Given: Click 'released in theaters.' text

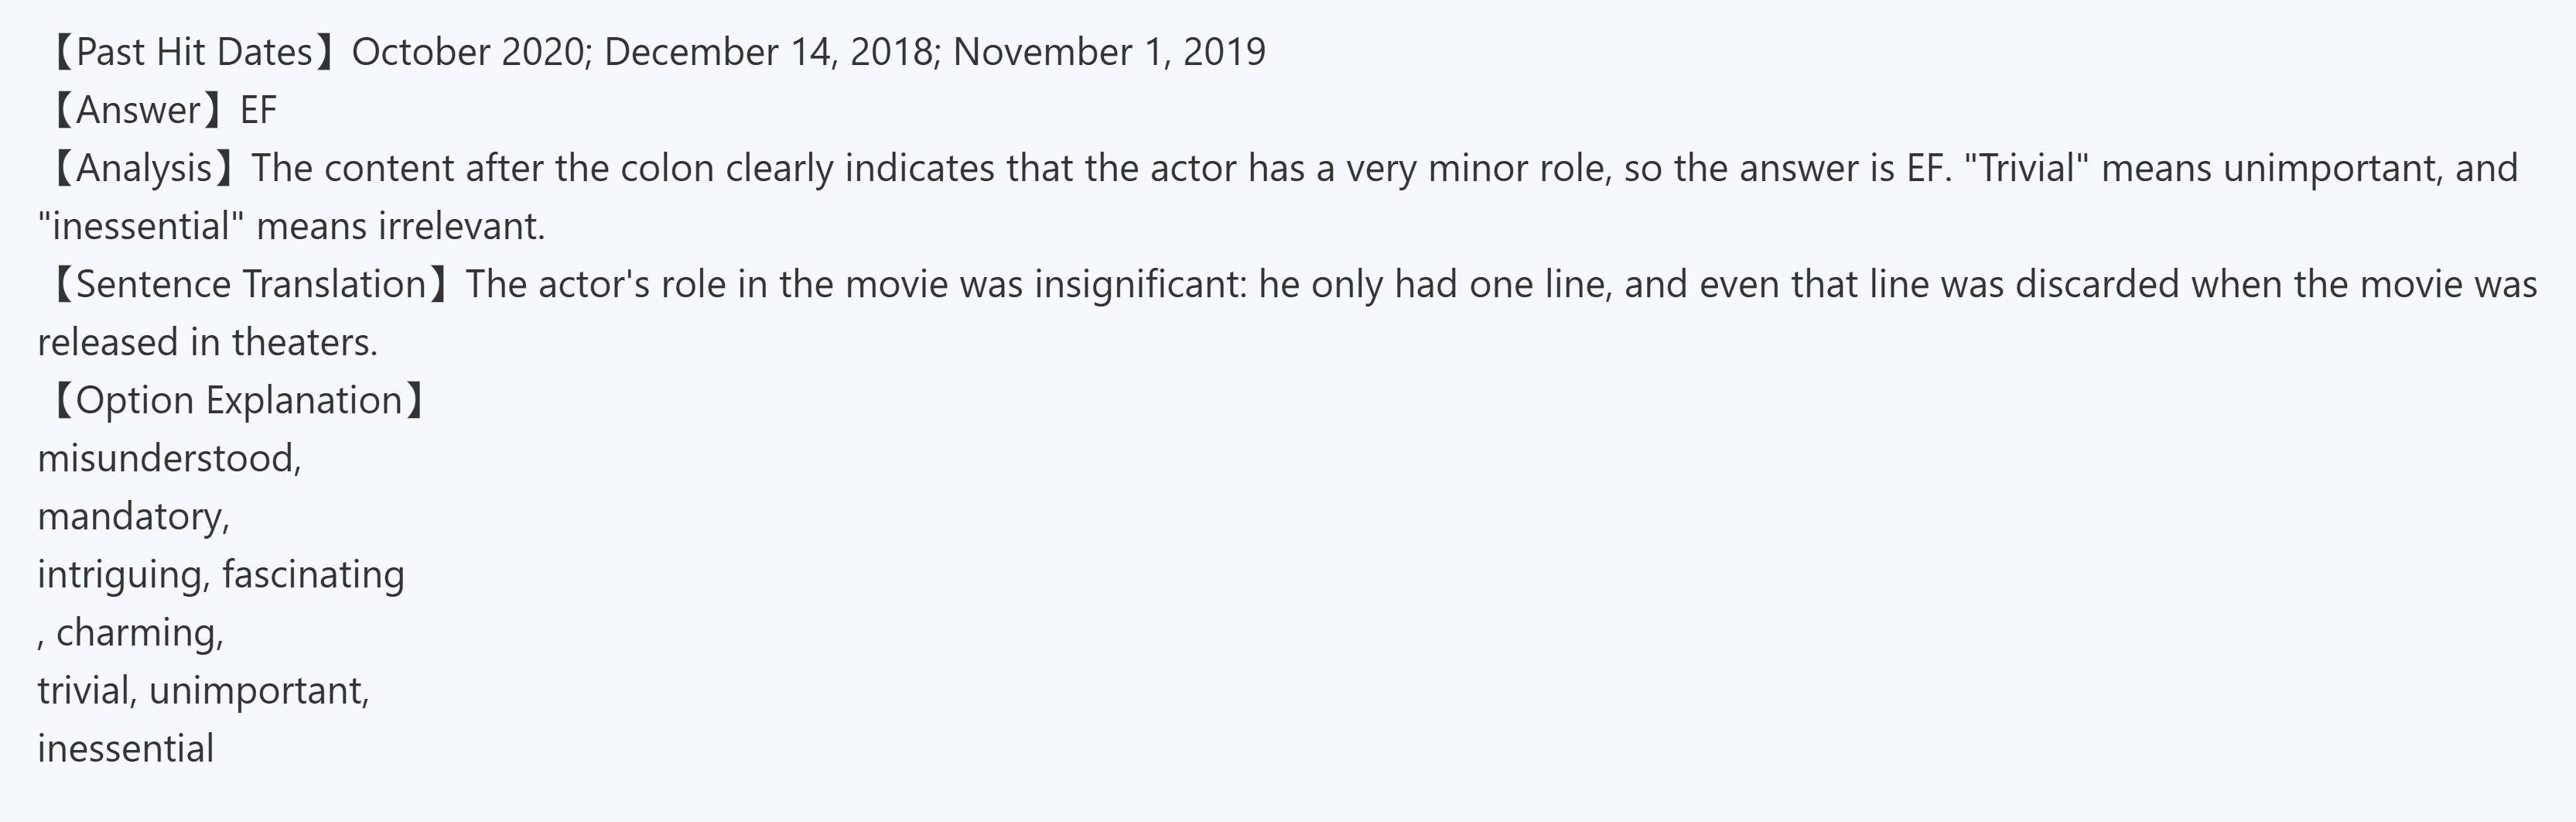Looking at the screenshot, I should point(207,343).
